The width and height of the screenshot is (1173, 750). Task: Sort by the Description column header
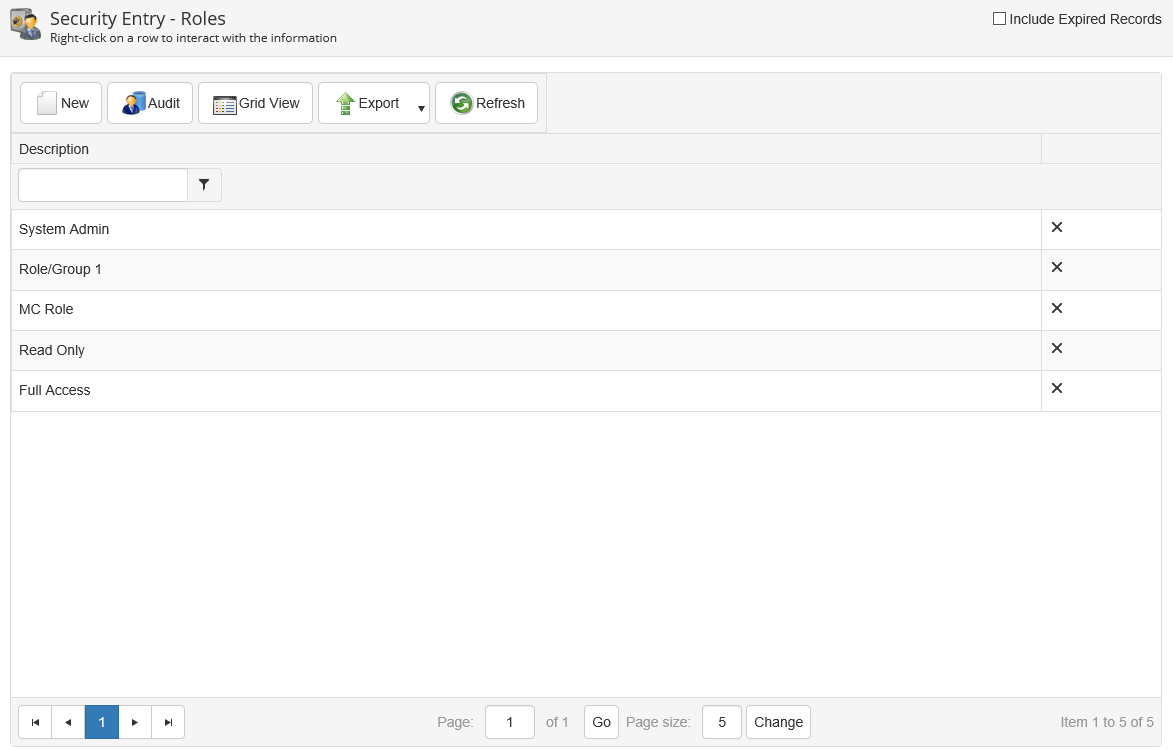click(54, 149)
